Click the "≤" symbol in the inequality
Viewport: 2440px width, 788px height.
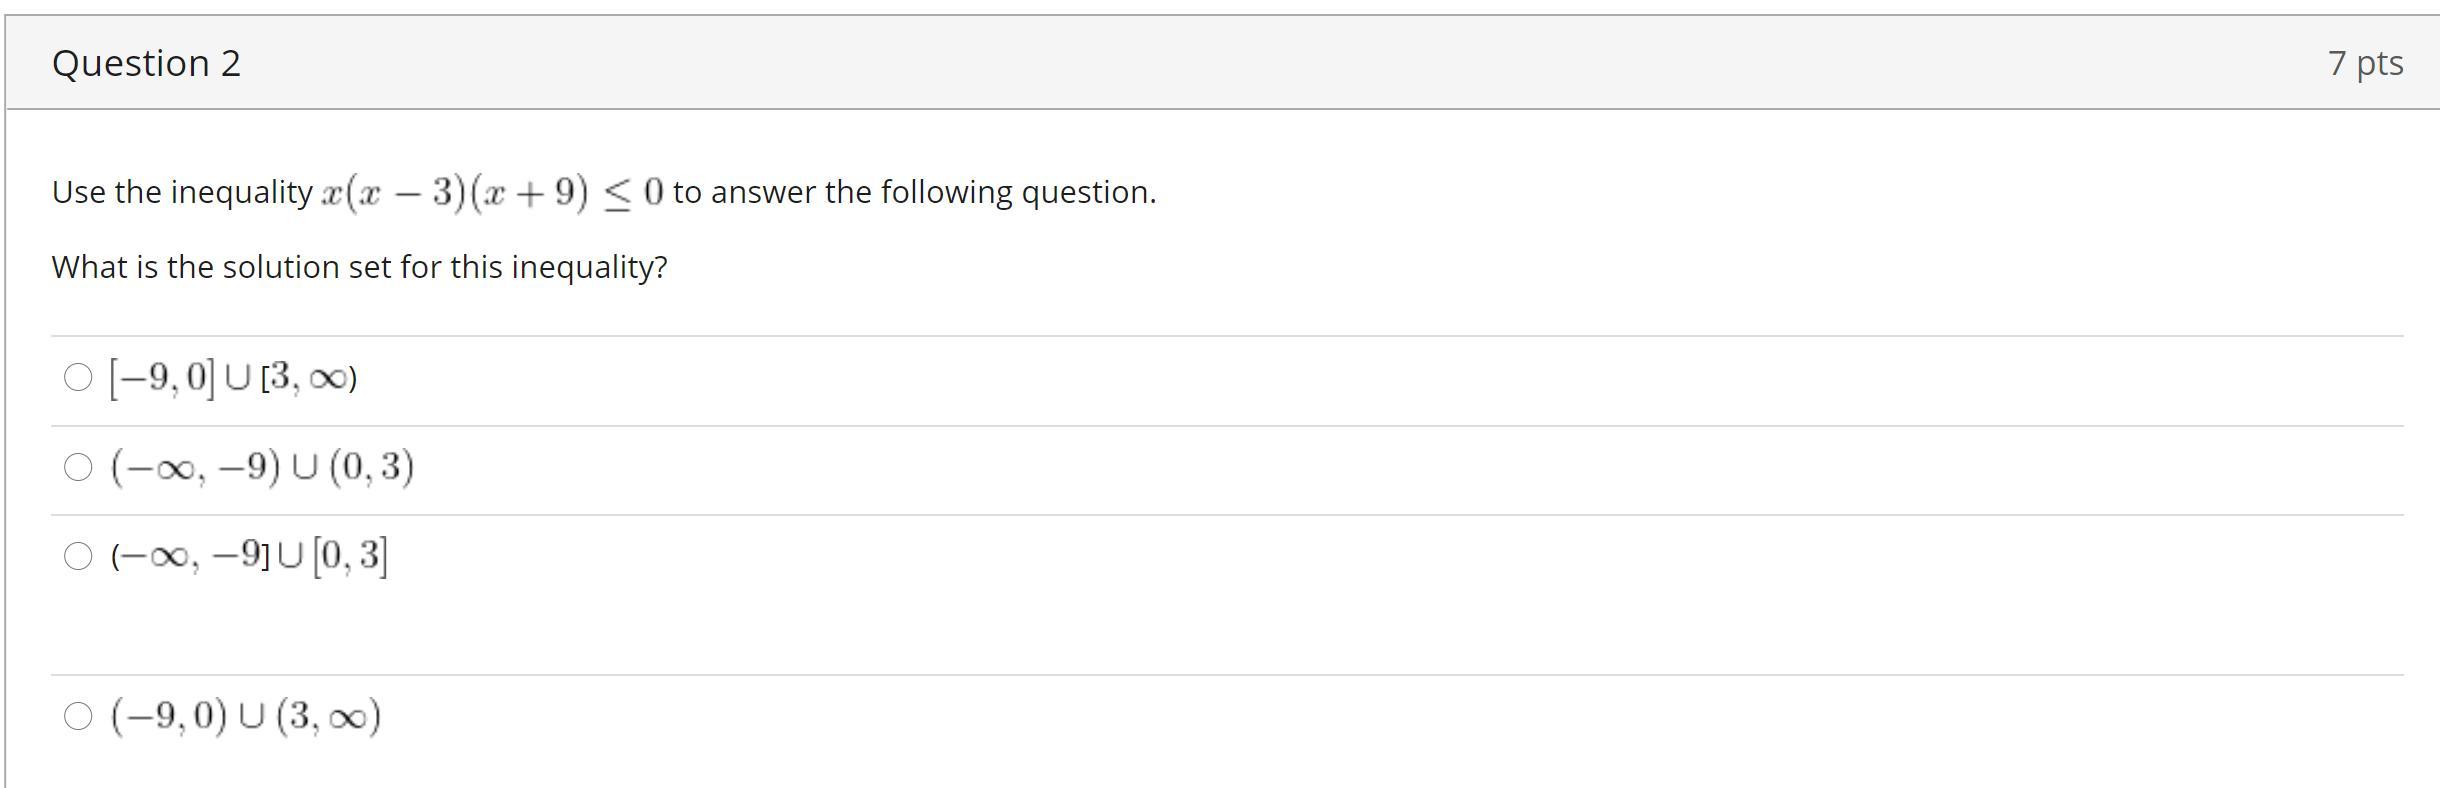(x=619, y=192)
